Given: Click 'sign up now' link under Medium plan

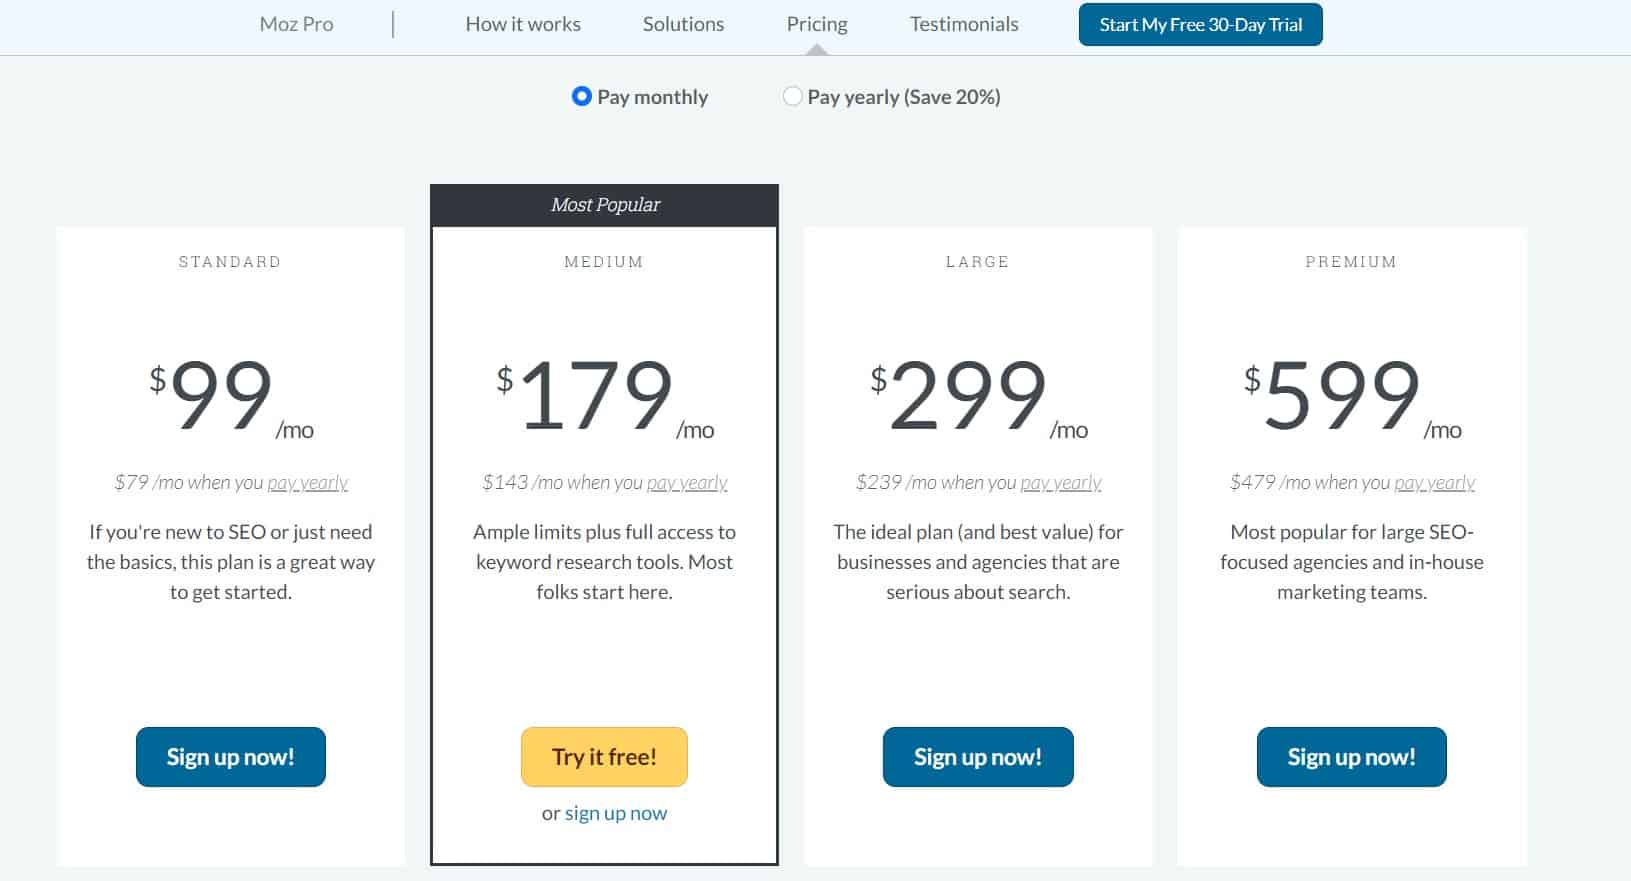Looking at the screenshot, I should click(x=616, y=813).
